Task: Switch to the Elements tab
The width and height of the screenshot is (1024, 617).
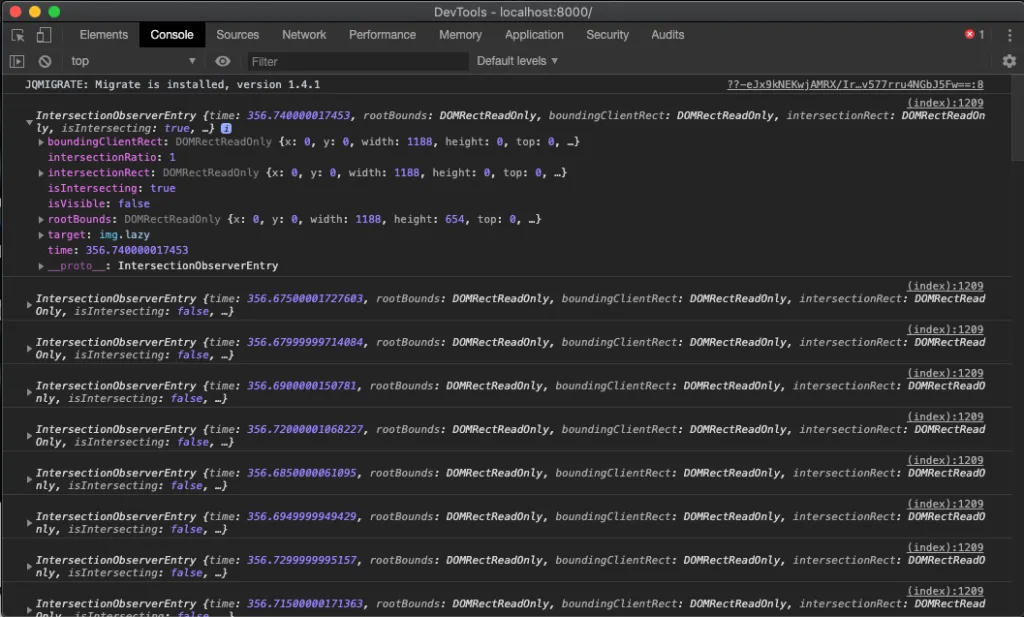Action: [104, 35]
